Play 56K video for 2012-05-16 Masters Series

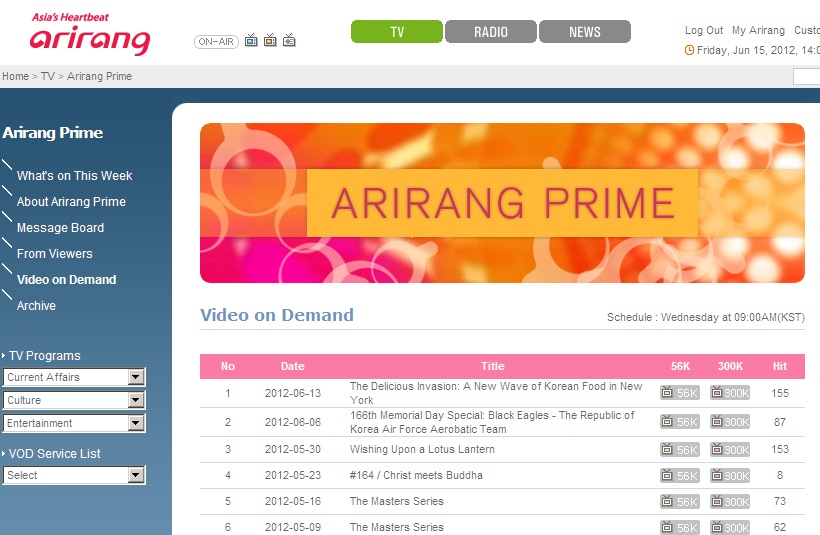click(679, 501)
